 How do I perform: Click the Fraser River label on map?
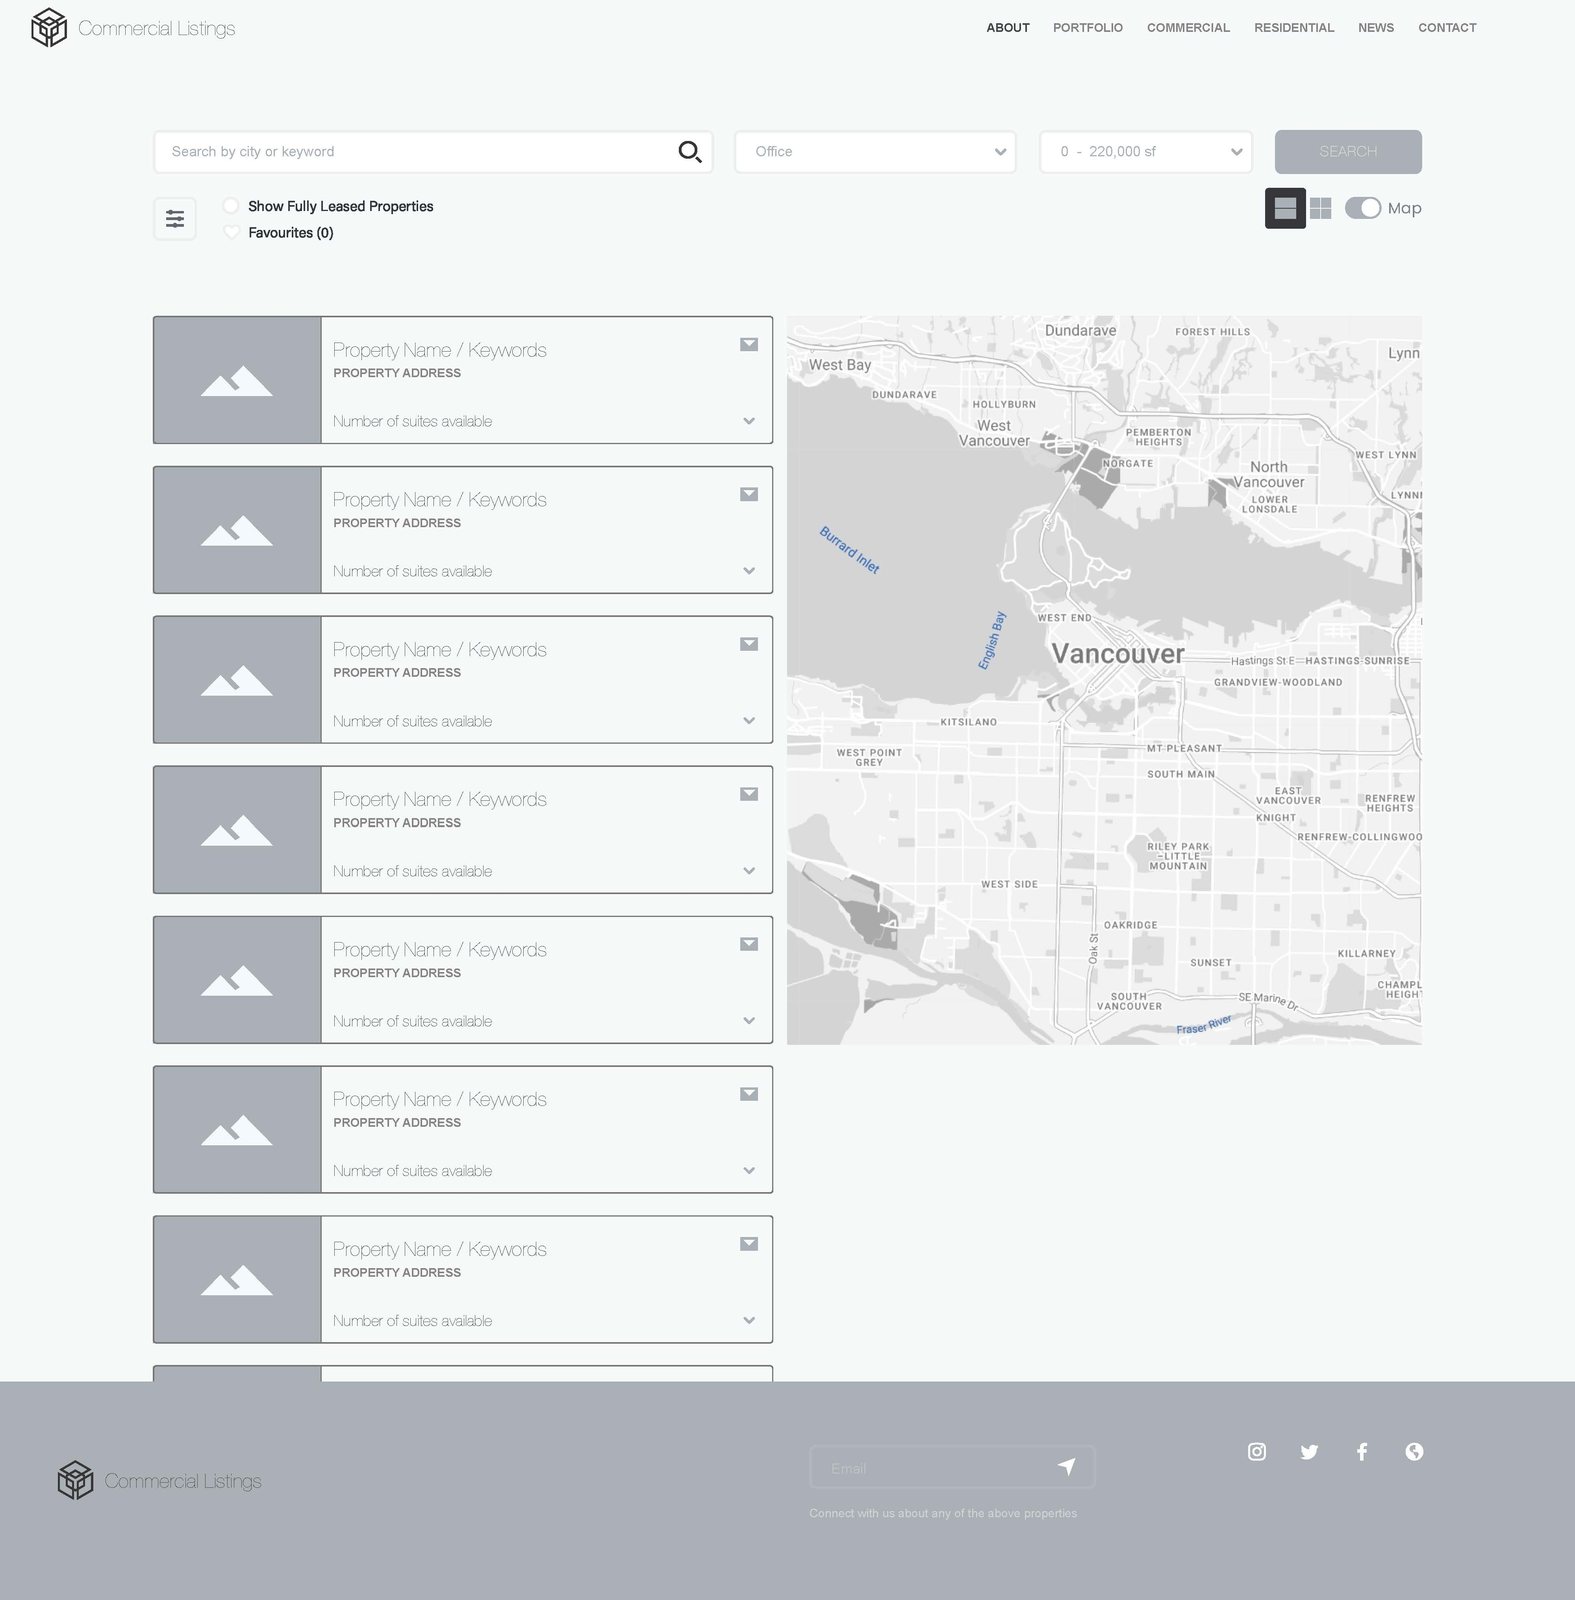1204,1025
